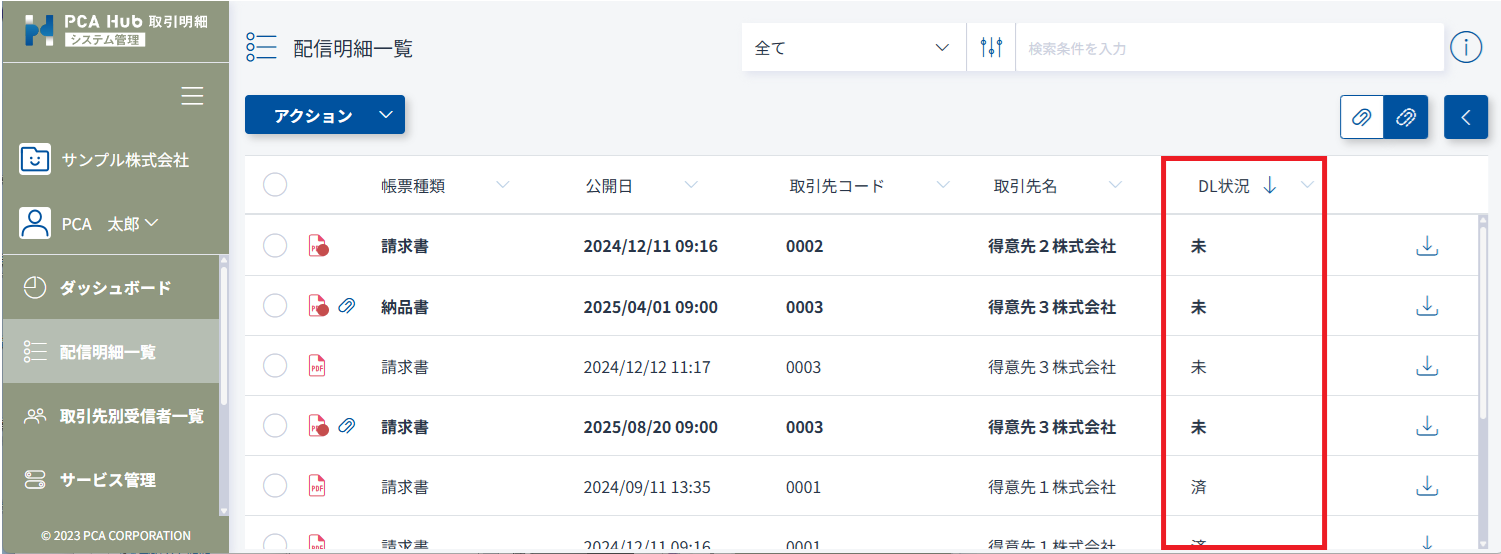Open 取引先別受信者一覧 in sidebar
Screen dimensions: 1501x554
click(x=110, y=416)
